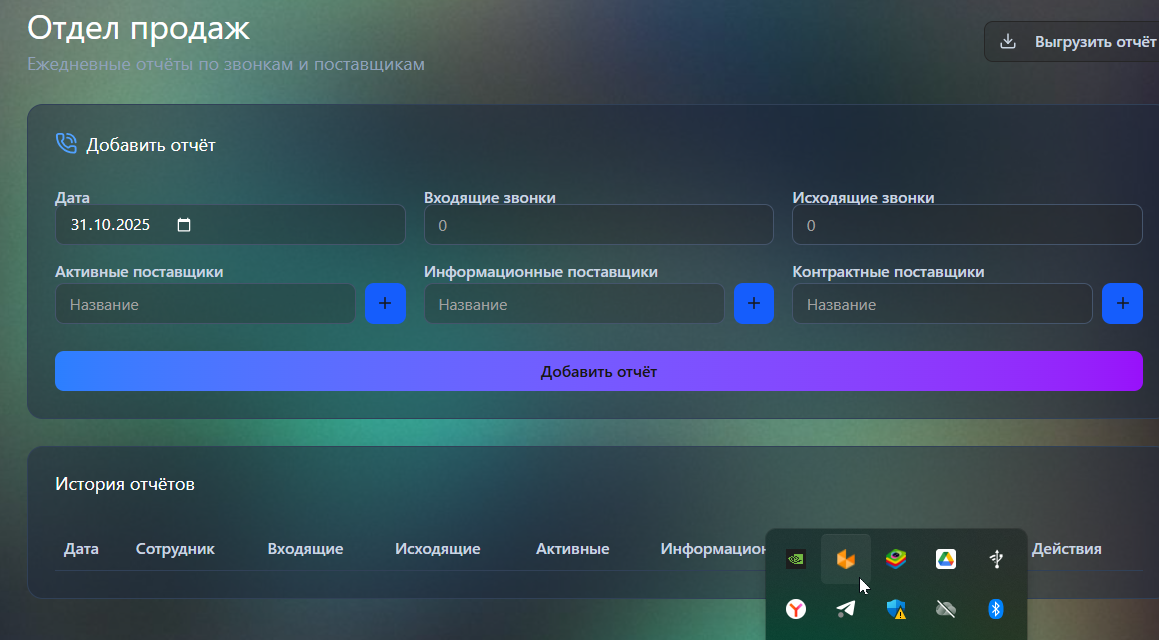The width and height of the screenshot is (1159, 640).
Task: Open Yandex Browser tray icon
Action: point(795,609)
